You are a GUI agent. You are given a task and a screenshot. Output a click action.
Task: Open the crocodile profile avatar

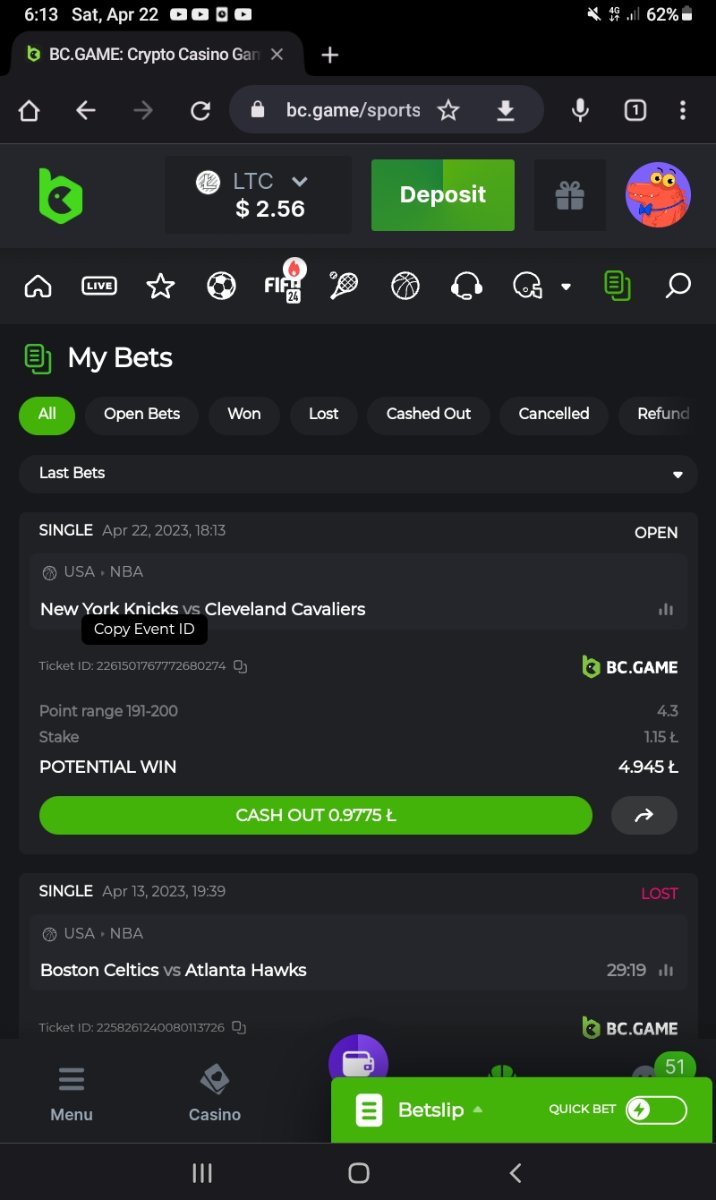658,195
